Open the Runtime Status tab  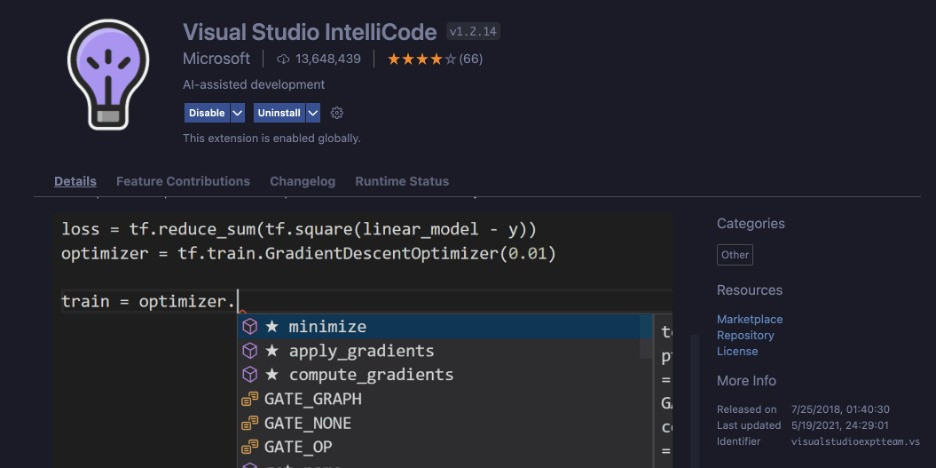point(402,181)
